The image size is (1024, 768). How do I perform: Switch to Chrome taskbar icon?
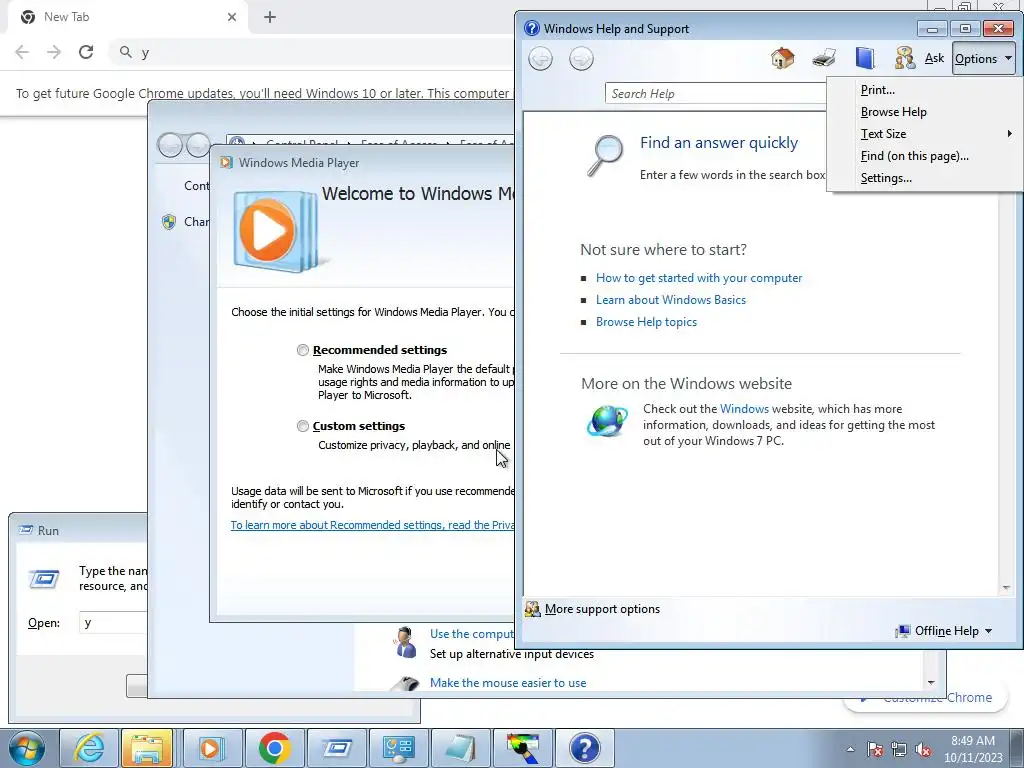274,748
